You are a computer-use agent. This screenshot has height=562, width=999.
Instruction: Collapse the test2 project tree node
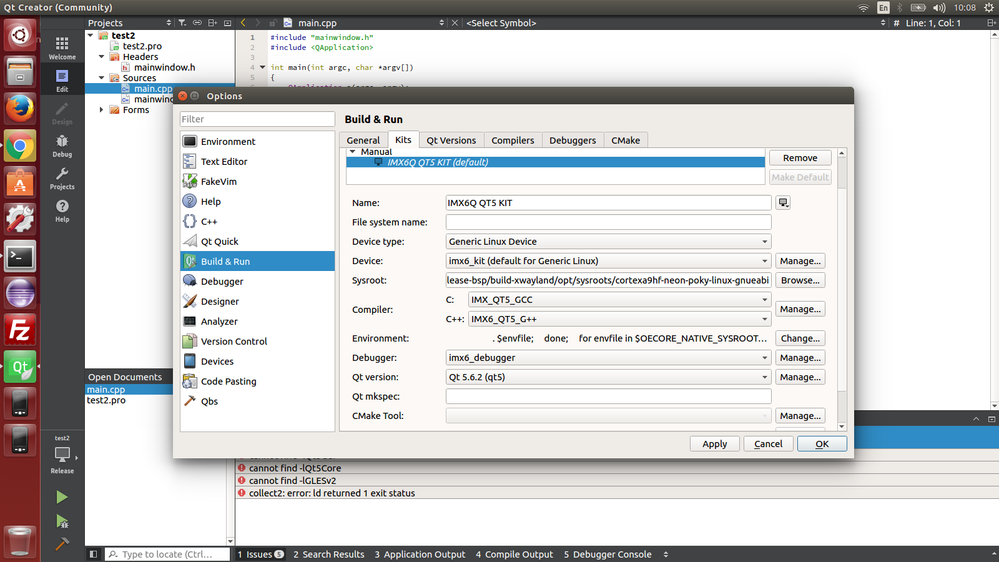[x=90, y=36]
